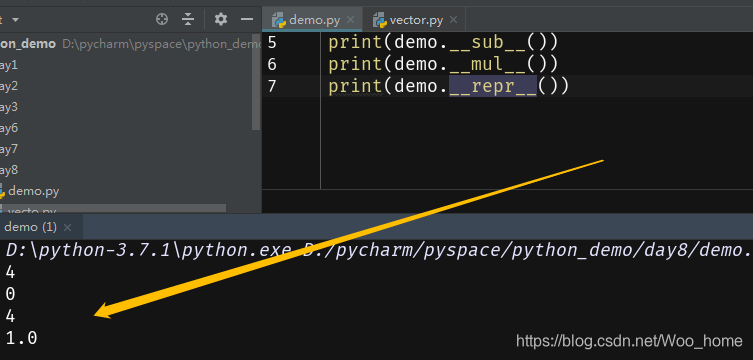This screenshot has height=360, width=753.
Task: Open the project view dropdown arrow
Action: (x=15, y=20)
